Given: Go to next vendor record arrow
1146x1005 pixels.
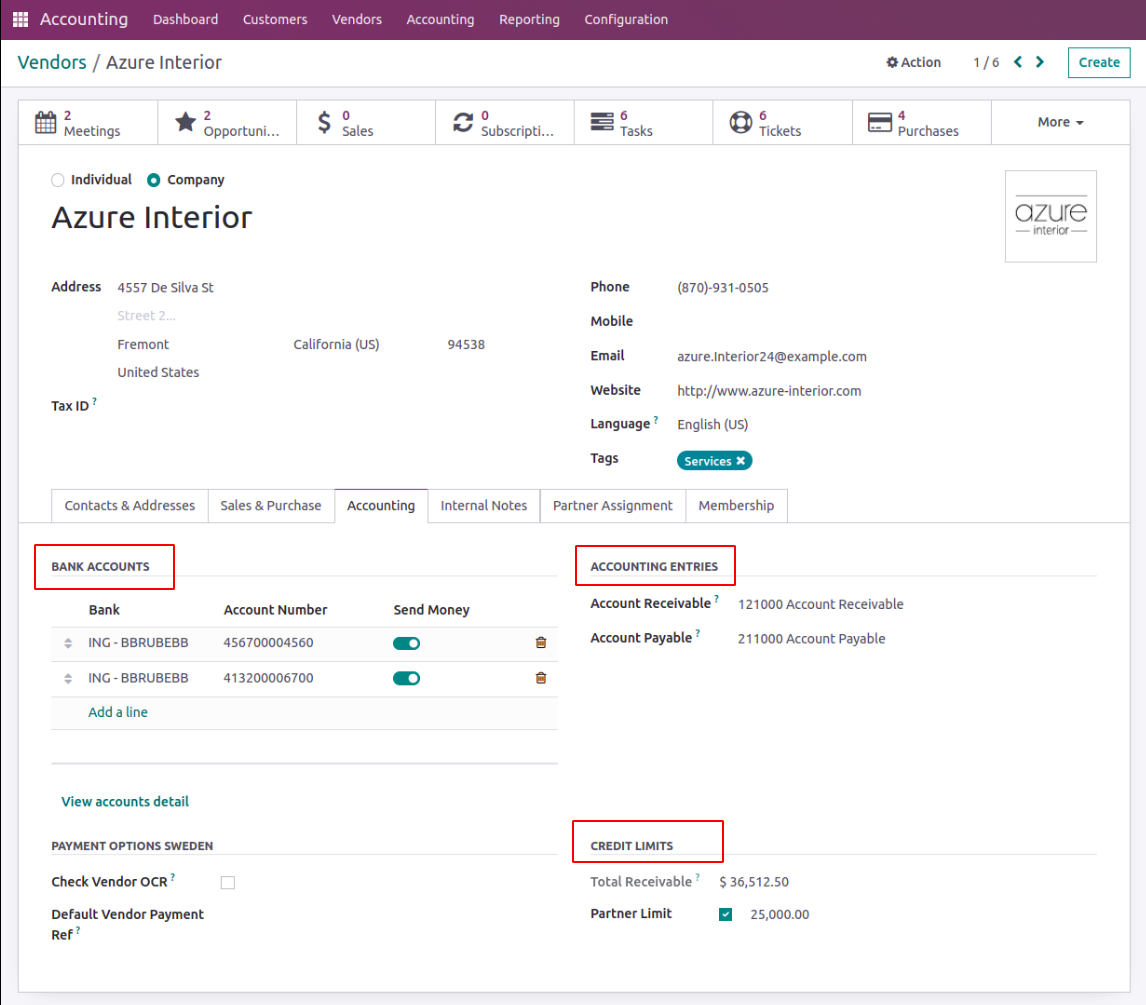Looking at the screenshot, I should point(1040,62).
